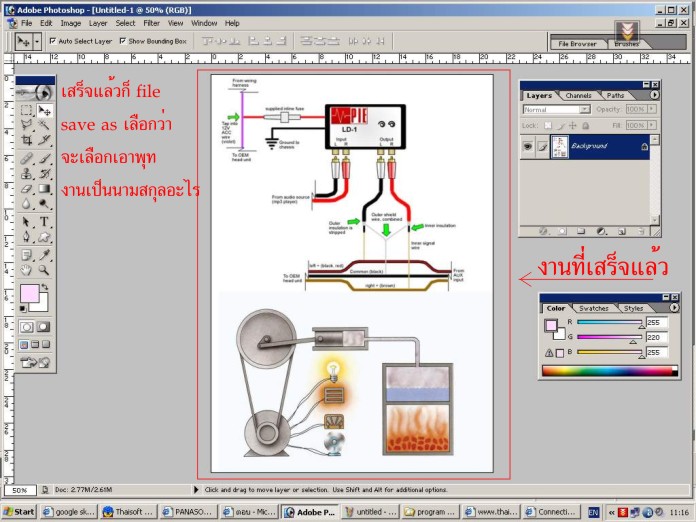Select the Hand tool
The width and height of the screenshot is (696, 522).
tap(26, 269)
